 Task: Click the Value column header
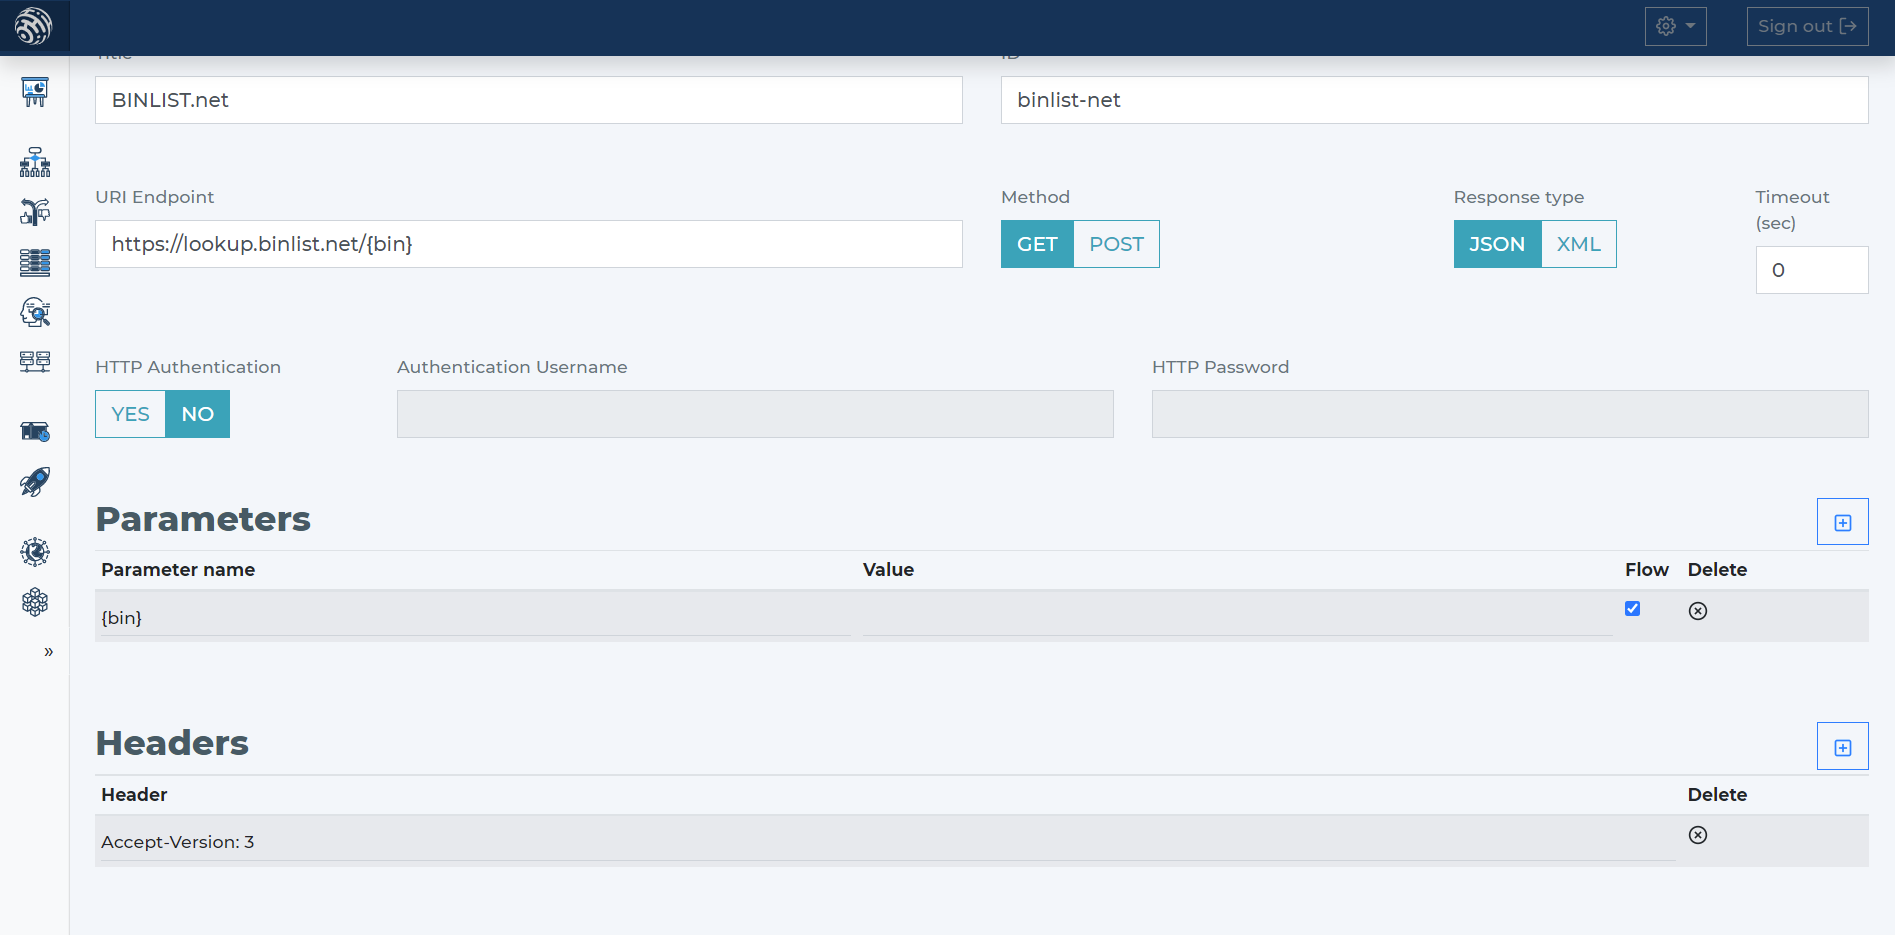pos(888,570)
